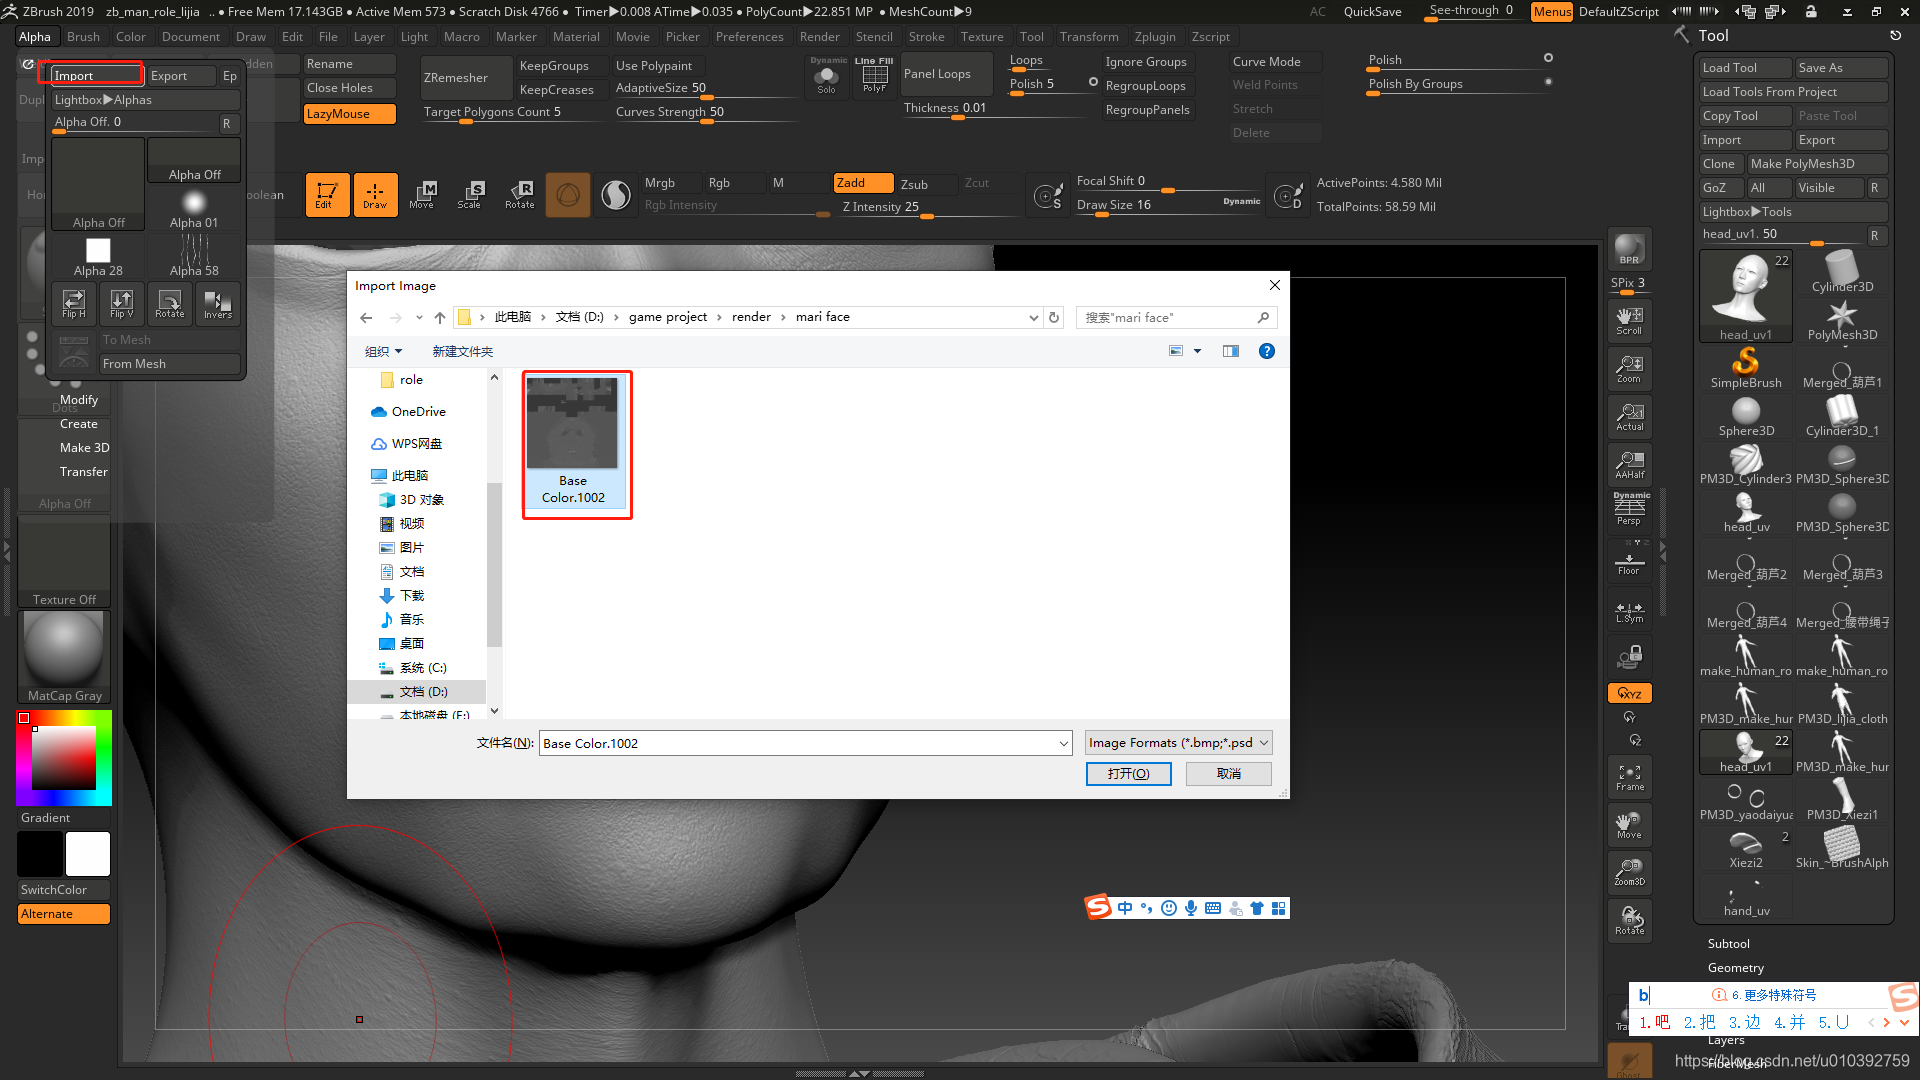Click the Zoom3D icon

[1629, 871]
